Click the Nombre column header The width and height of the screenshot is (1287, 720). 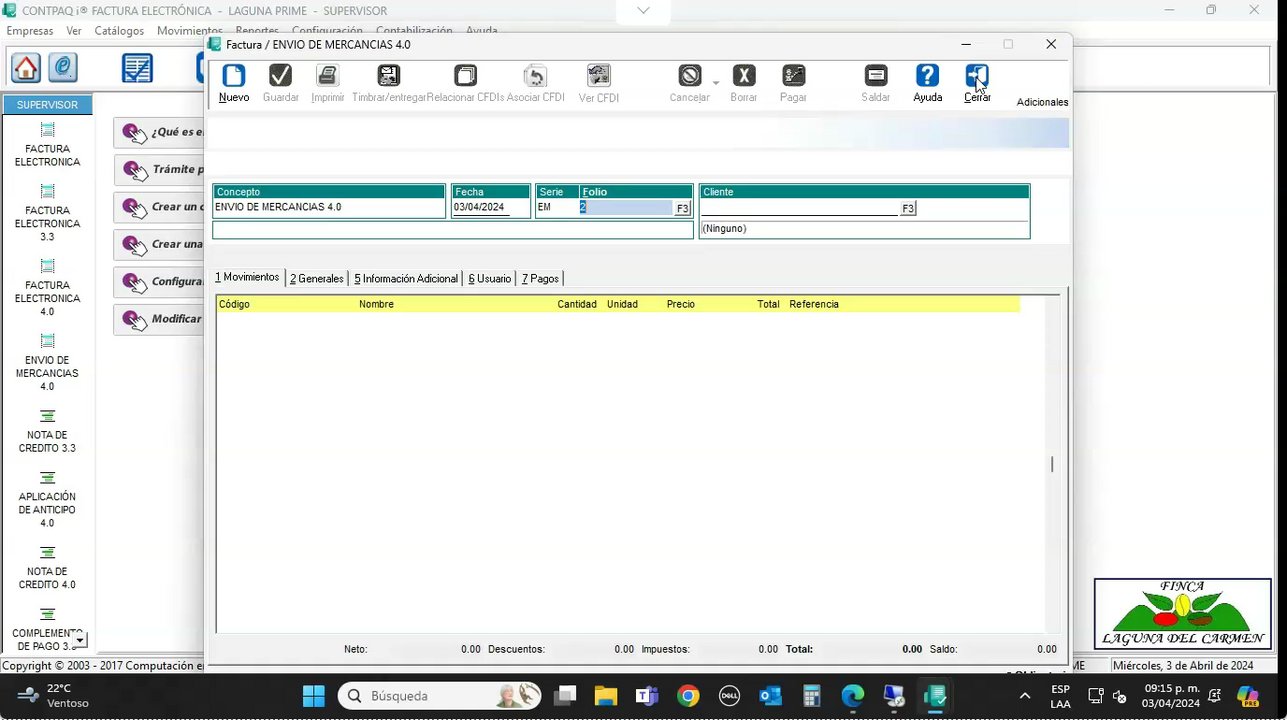376,304
